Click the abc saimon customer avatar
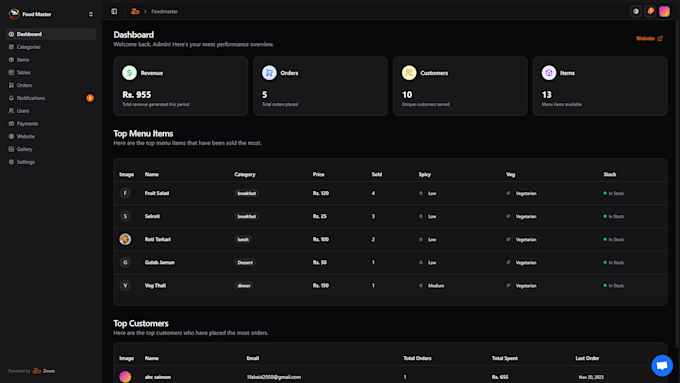The image size is (680, 383). [125, 377]
